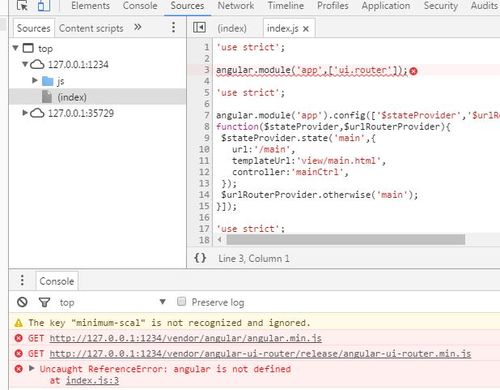Toggle the console filter funnel icon
Image resolution: width=500 pixels, height=390 pixels.
point(44,302)
